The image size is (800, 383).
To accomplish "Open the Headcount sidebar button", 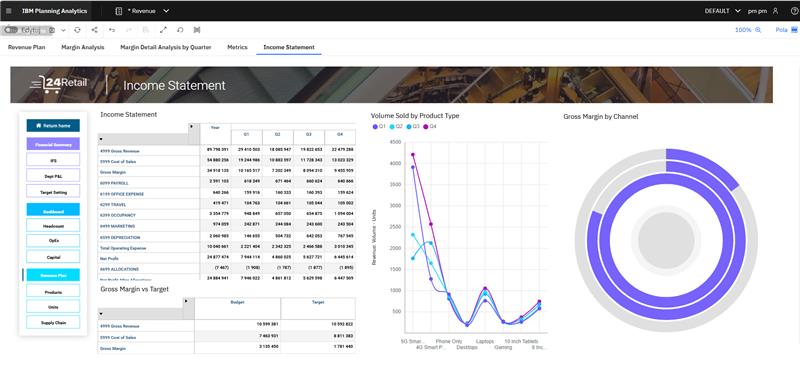I will click(x=54, y=226).
